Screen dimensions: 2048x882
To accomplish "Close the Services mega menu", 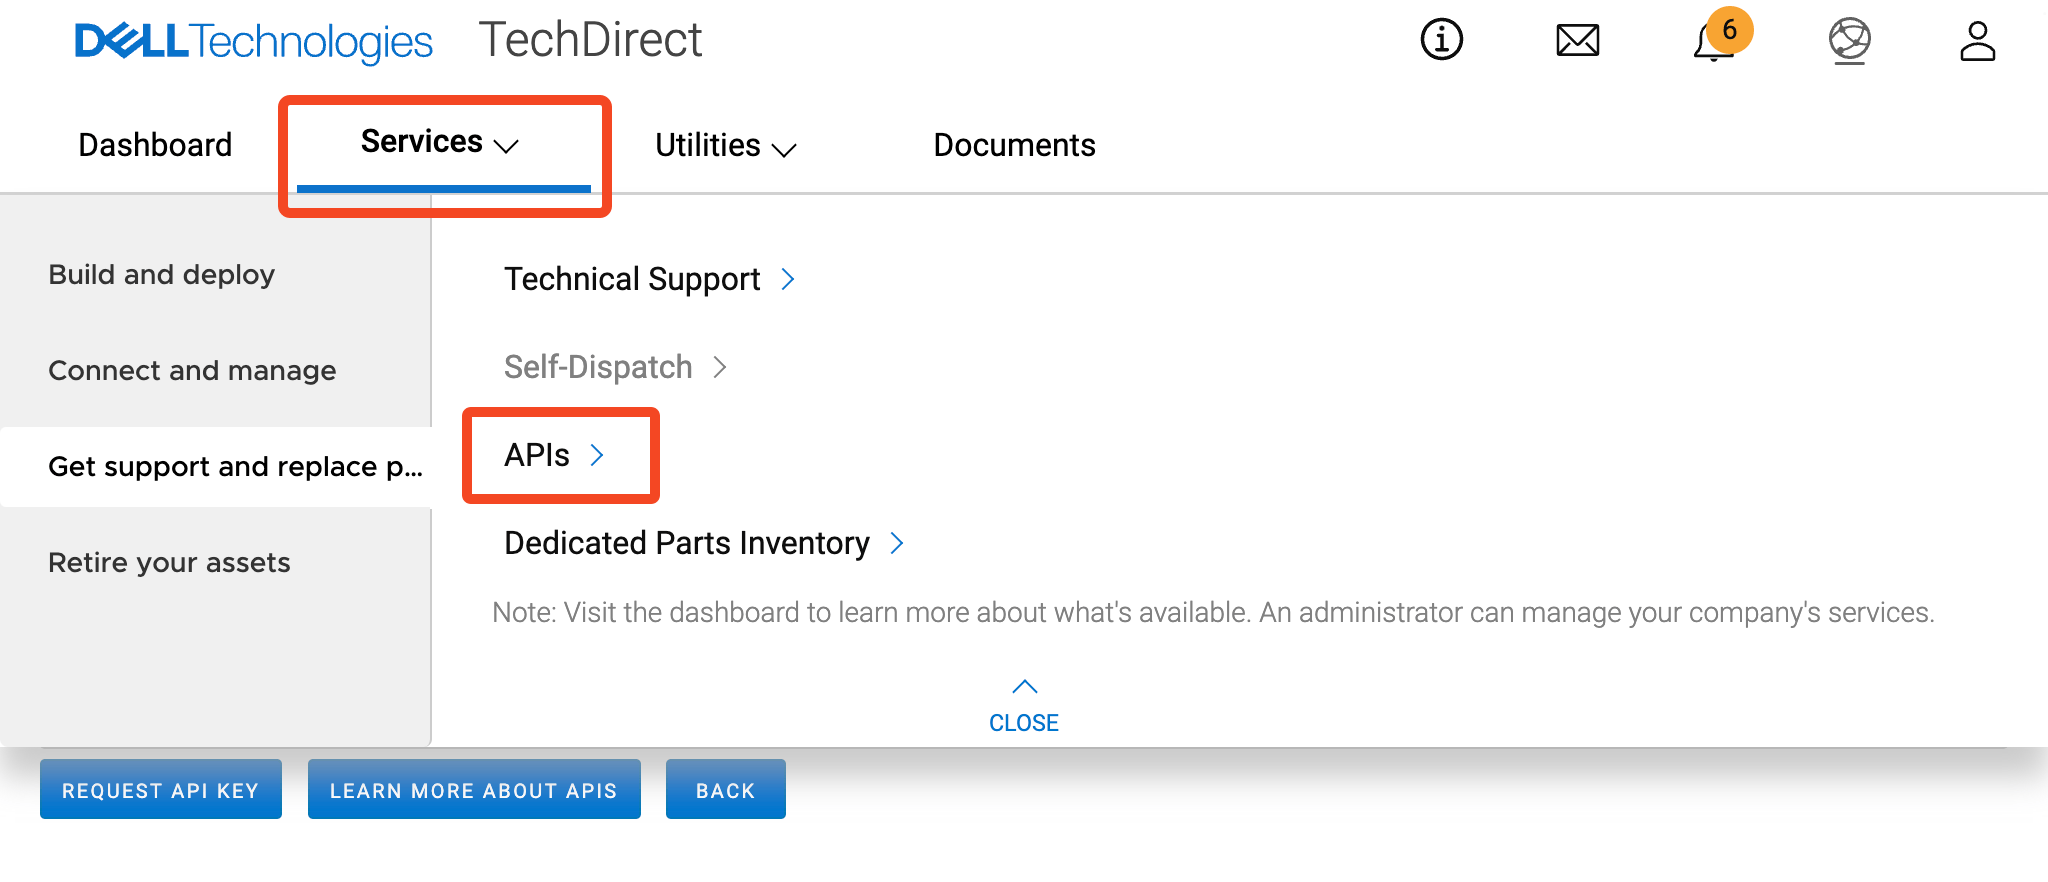I will pos(1024,722).
